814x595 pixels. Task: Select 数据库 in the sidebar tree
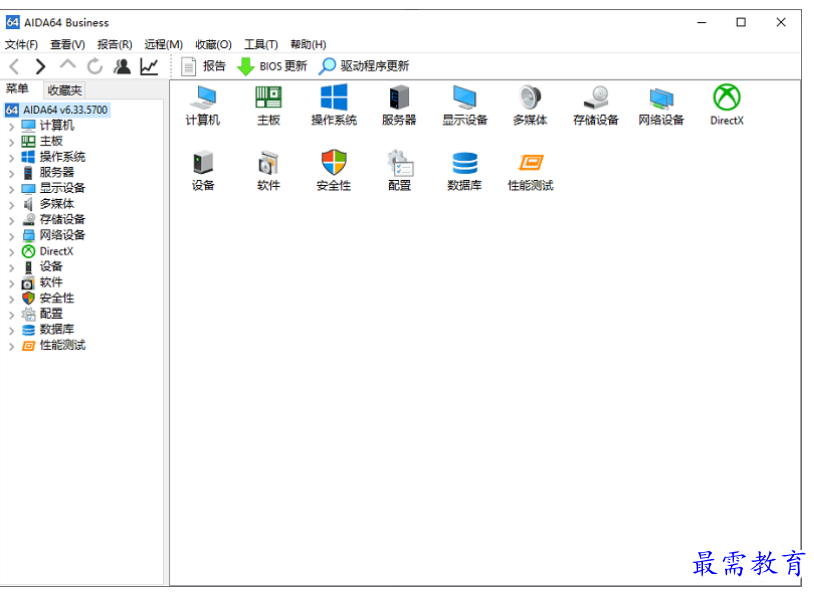point(57,330)
